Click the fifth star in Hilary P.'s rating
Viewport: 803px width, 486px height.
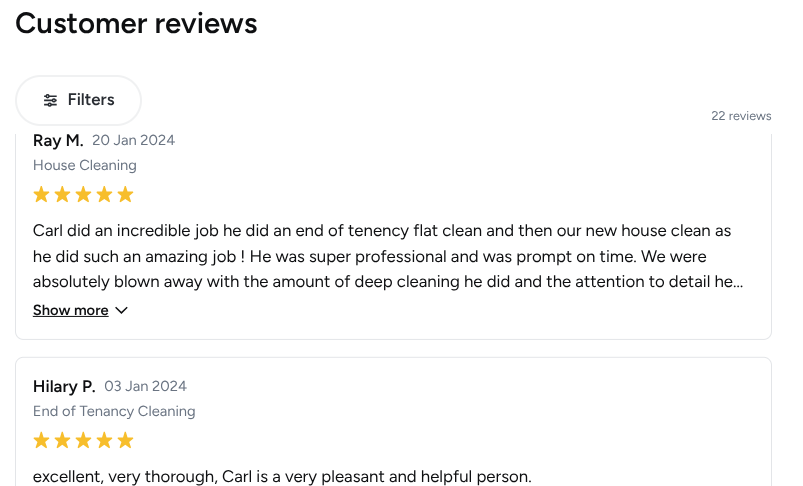point(125,440)
